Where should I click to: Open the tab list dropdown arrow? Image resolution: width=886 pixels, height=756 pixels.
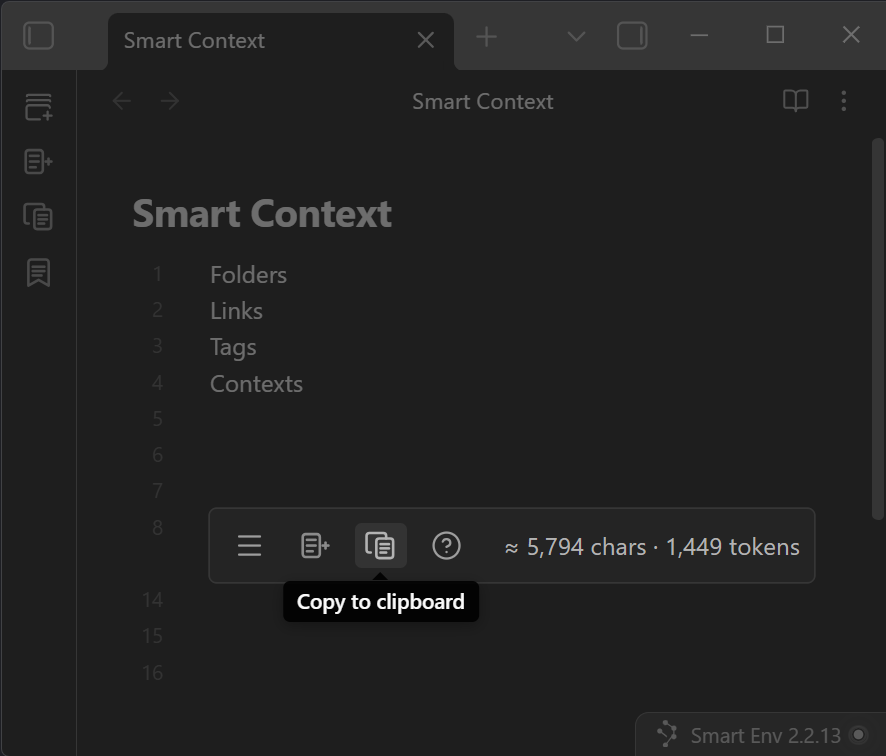coord(576,37)
